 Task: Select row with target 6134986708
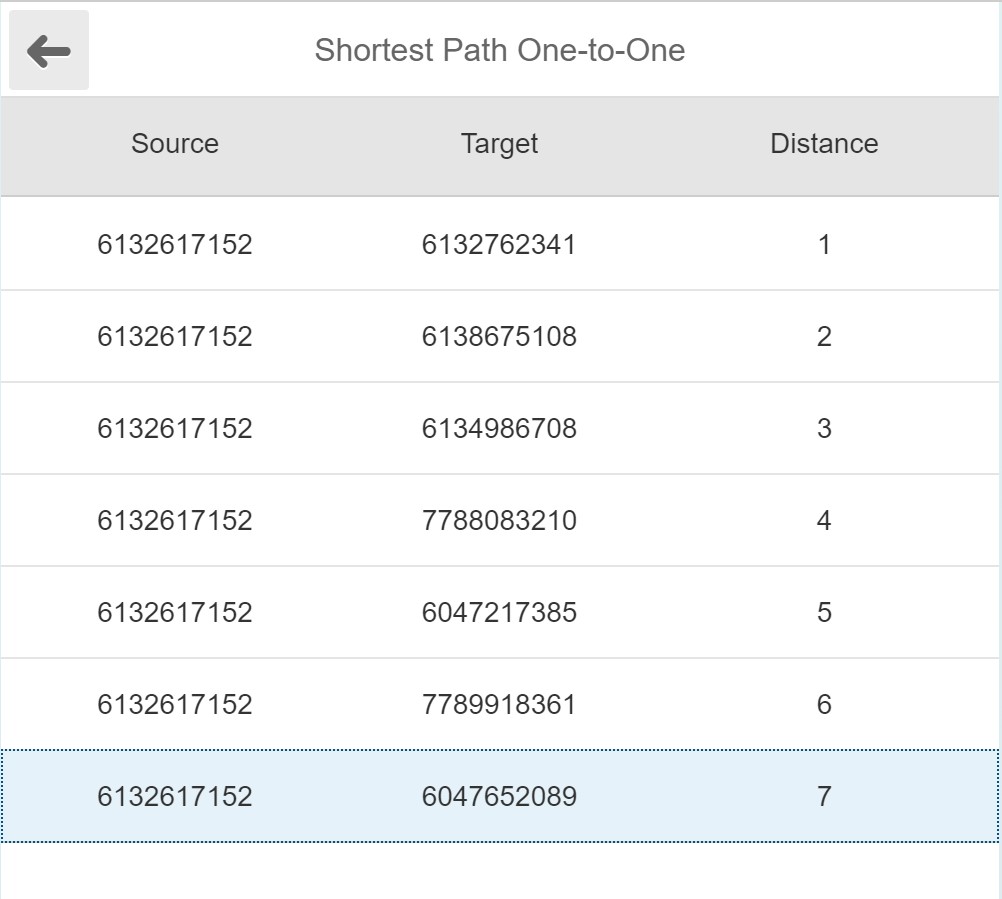click(499, 429)
